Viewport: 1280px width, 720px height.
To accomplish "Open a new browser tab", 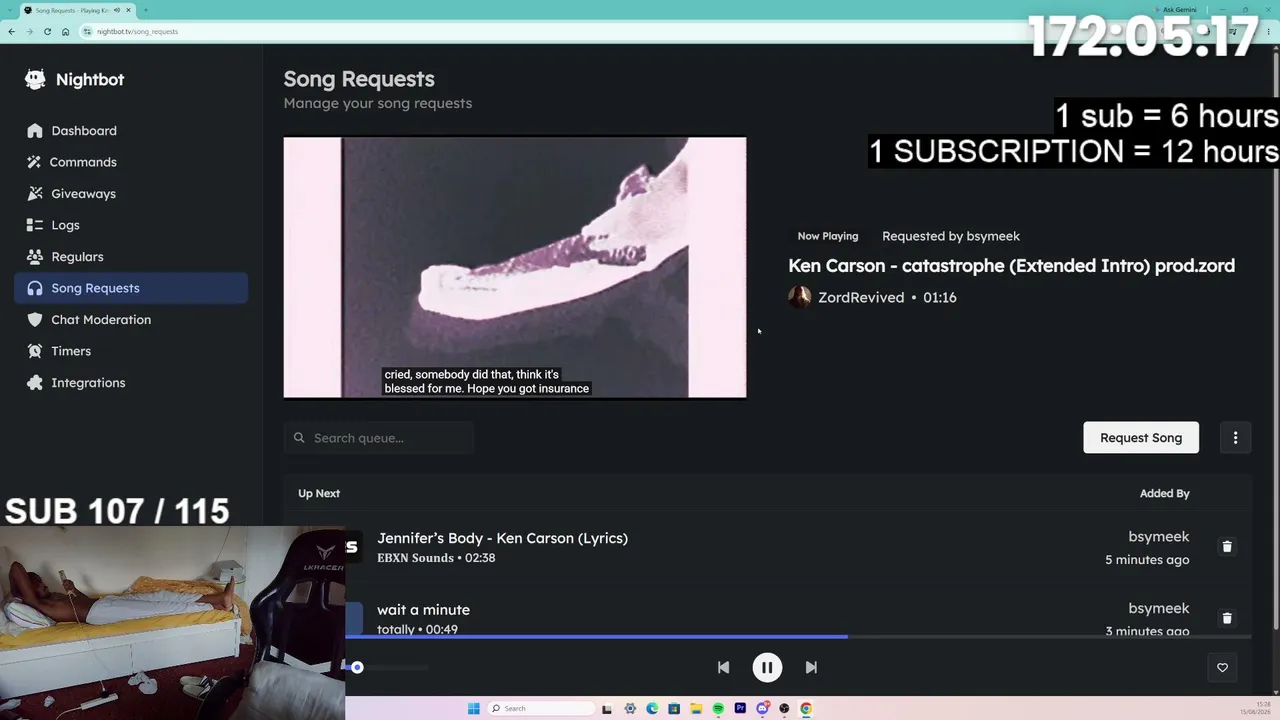I will pyautogui.click(x=146, y=10).
